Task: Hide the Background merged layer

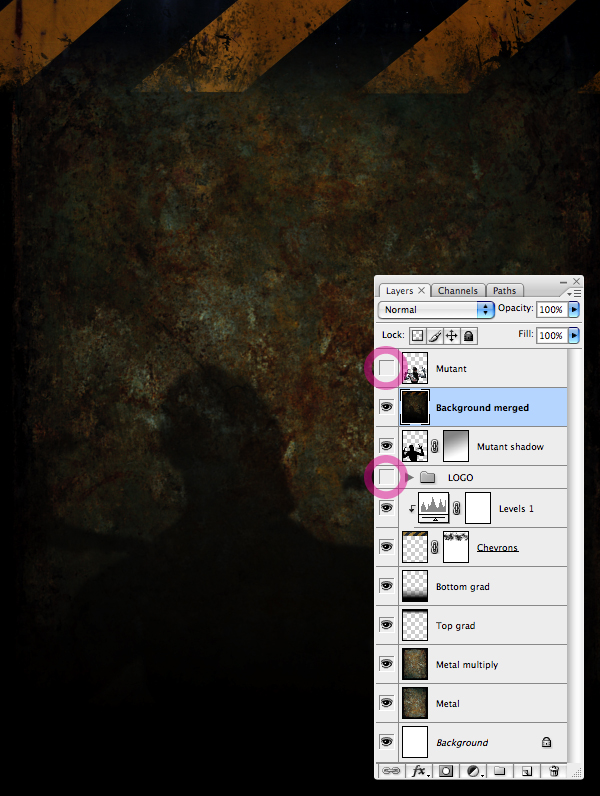Action: click(386, 407)
